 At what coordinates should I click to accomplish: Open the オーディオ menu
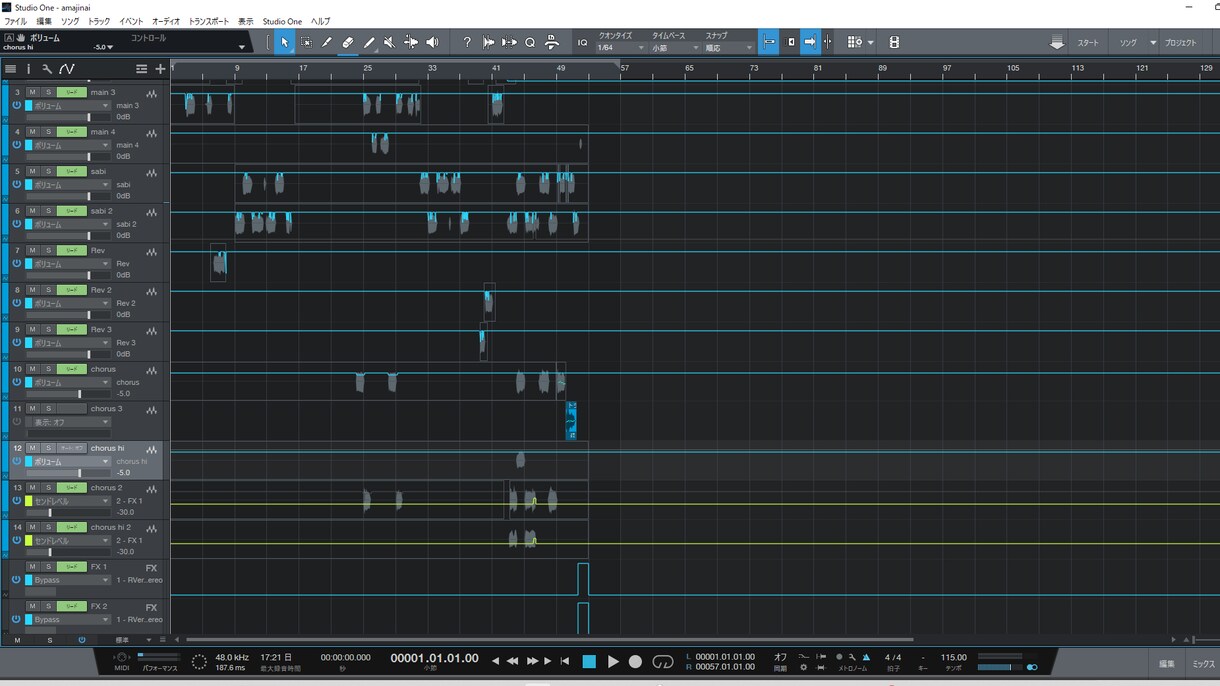[166, 21]
